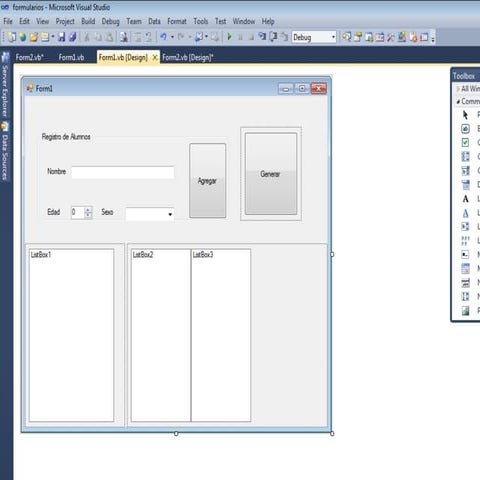480x480 pixels.
Task: Select the ListBox1 control
Action: [x=71, y=335]
